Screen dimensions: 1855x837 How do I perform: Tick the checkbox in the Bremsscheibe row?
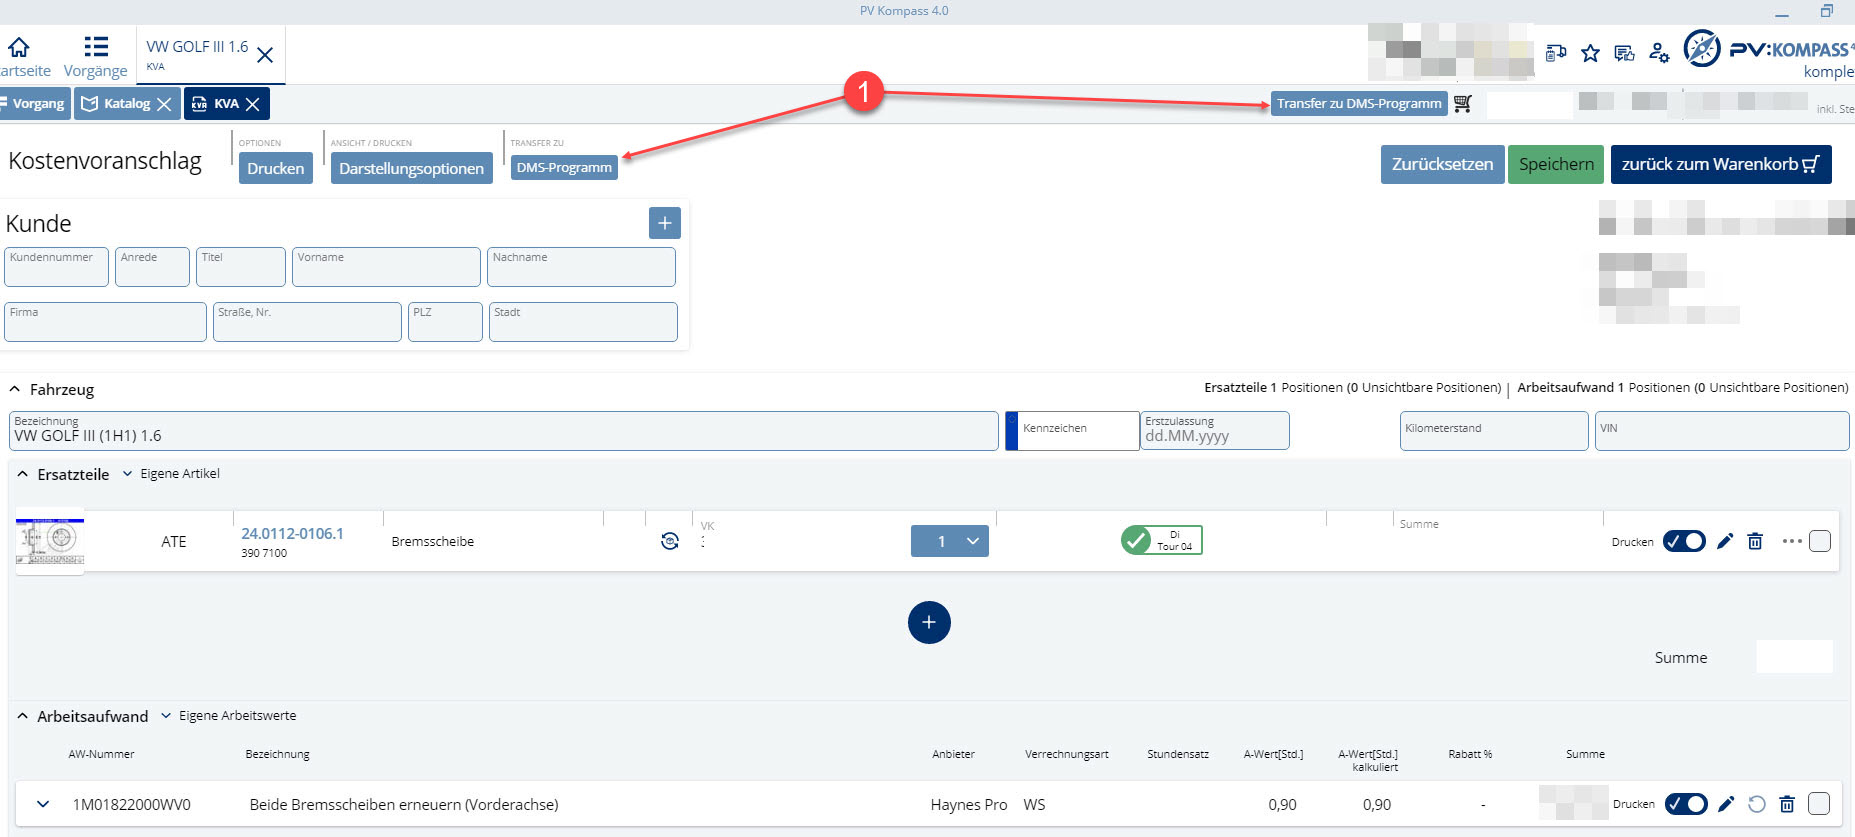coord(1820,541)
